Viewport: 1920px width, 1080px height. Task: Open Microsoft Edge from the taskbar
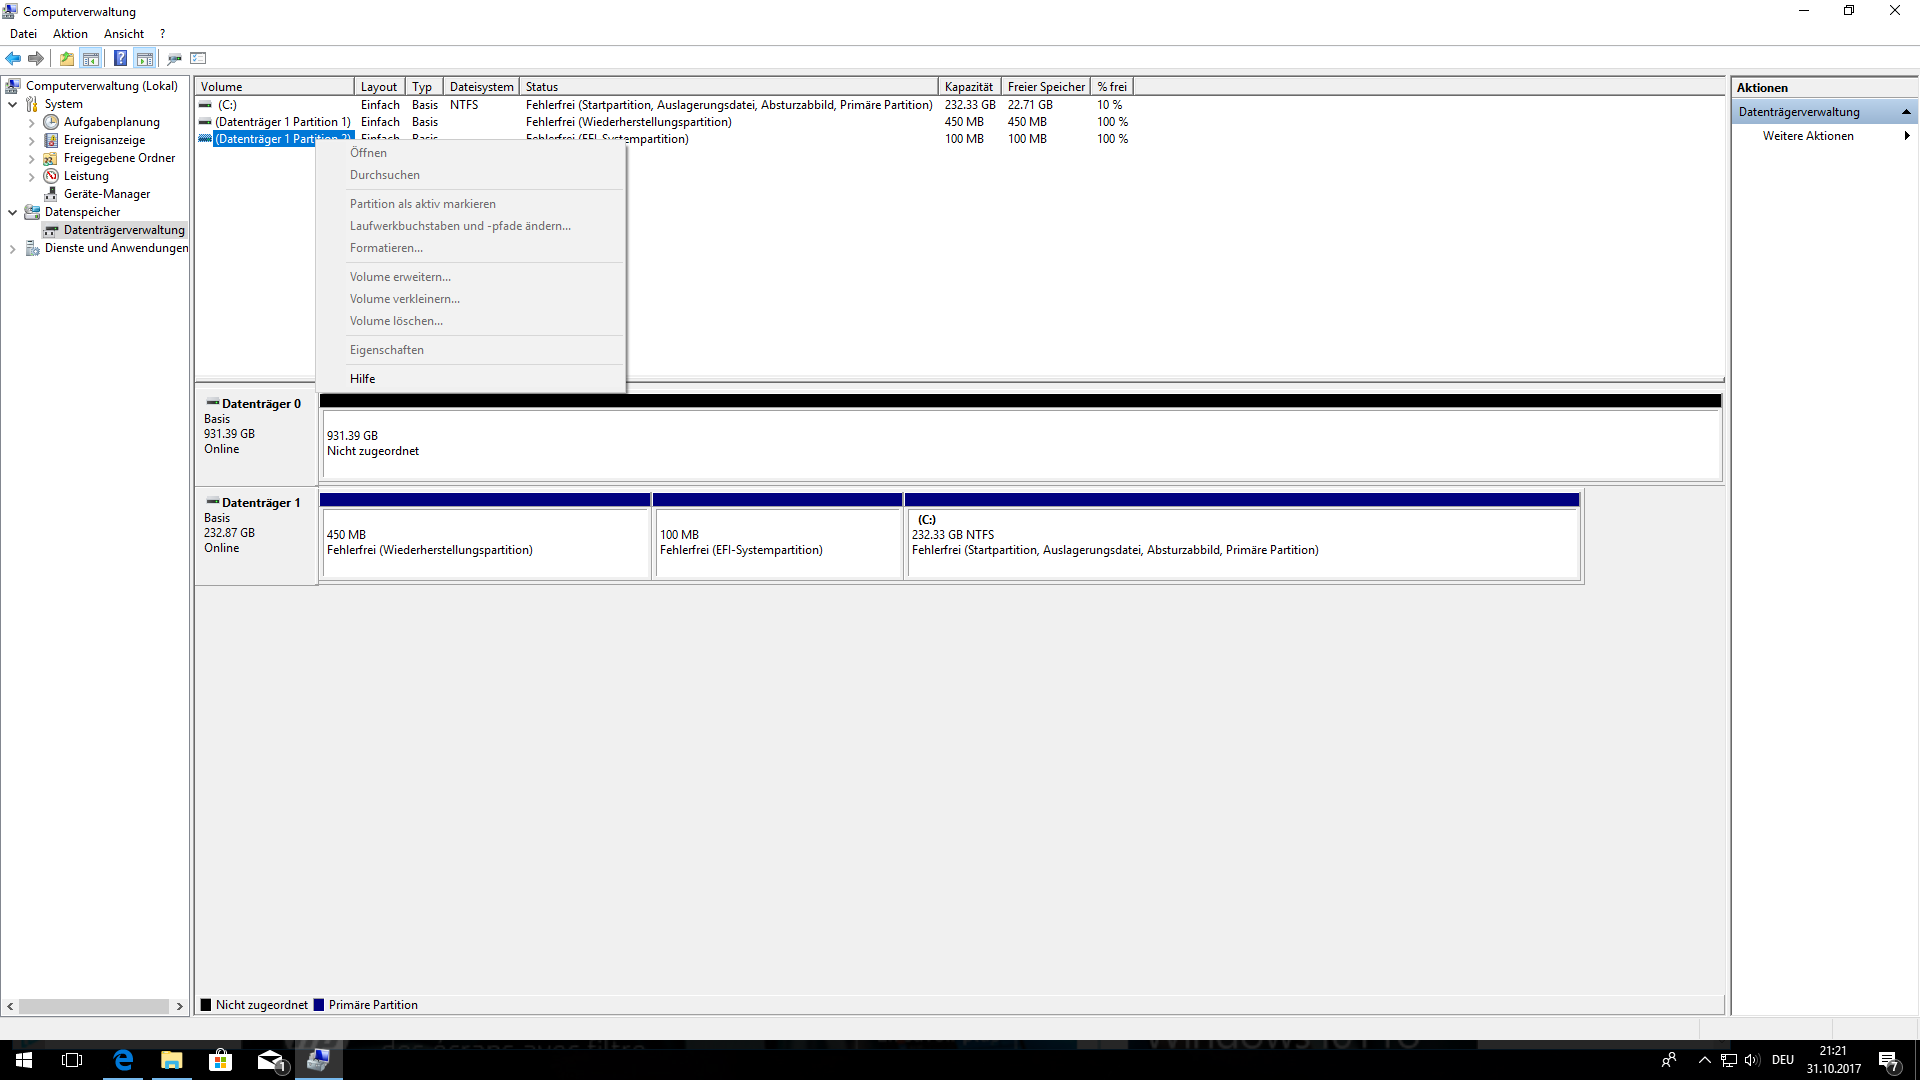coord(123,1060)
